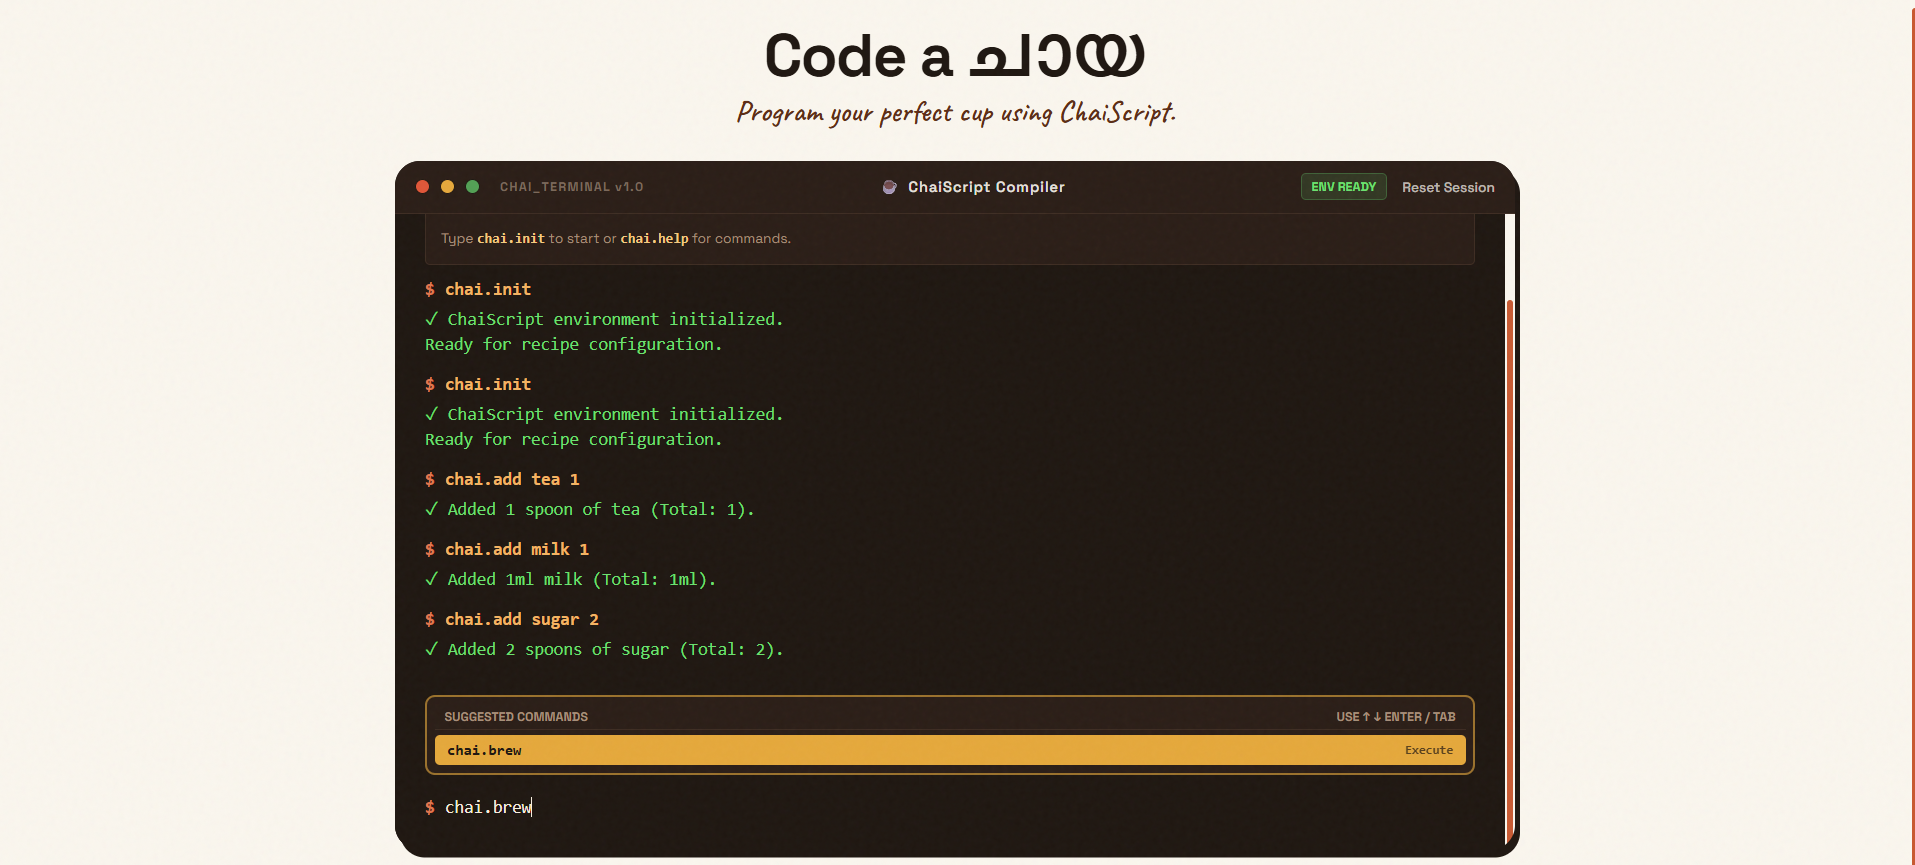Click the 'Code a' page heading
1915x865 pixels.
click(x=955, y=55)
